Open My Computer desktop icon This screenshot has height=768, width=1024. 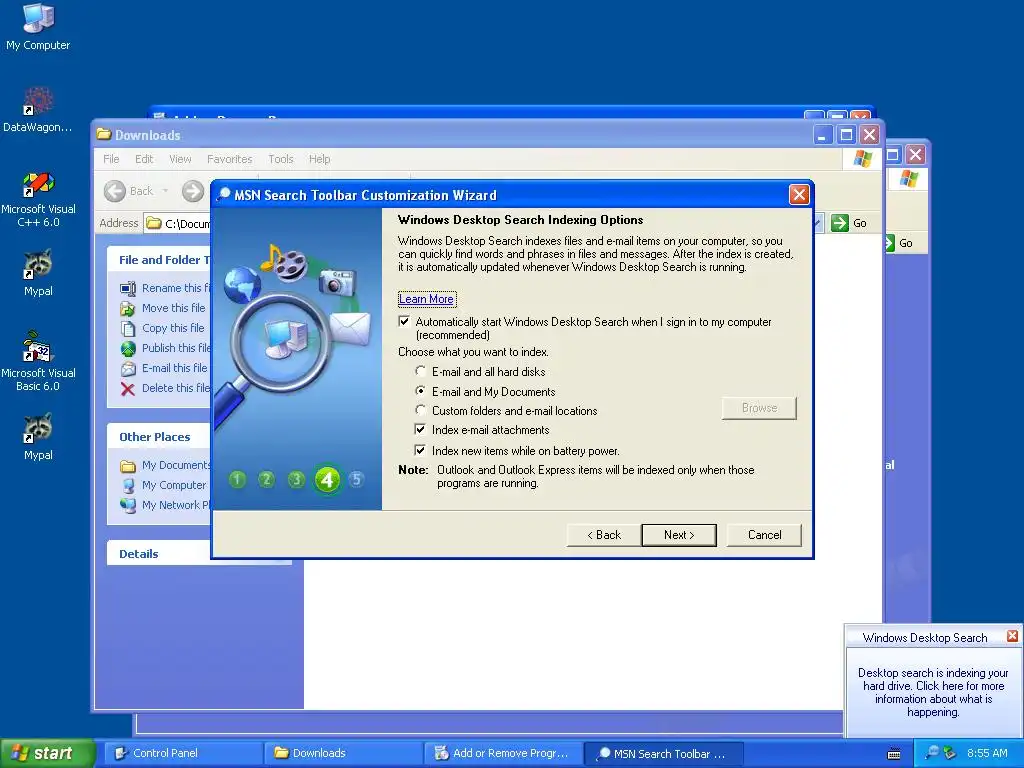(38, 27)
